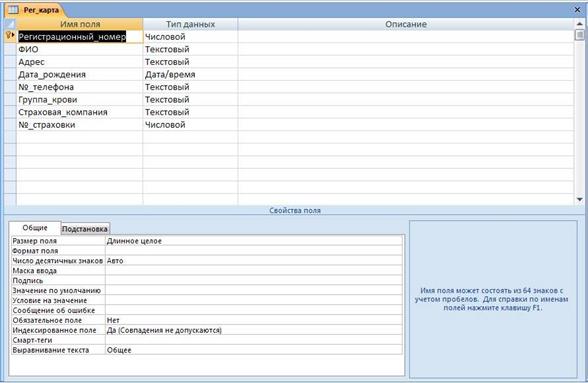Viewport: 588px width, 383px height.
Task: Click row selector of №_страховки row
Action: coord(10,125)
